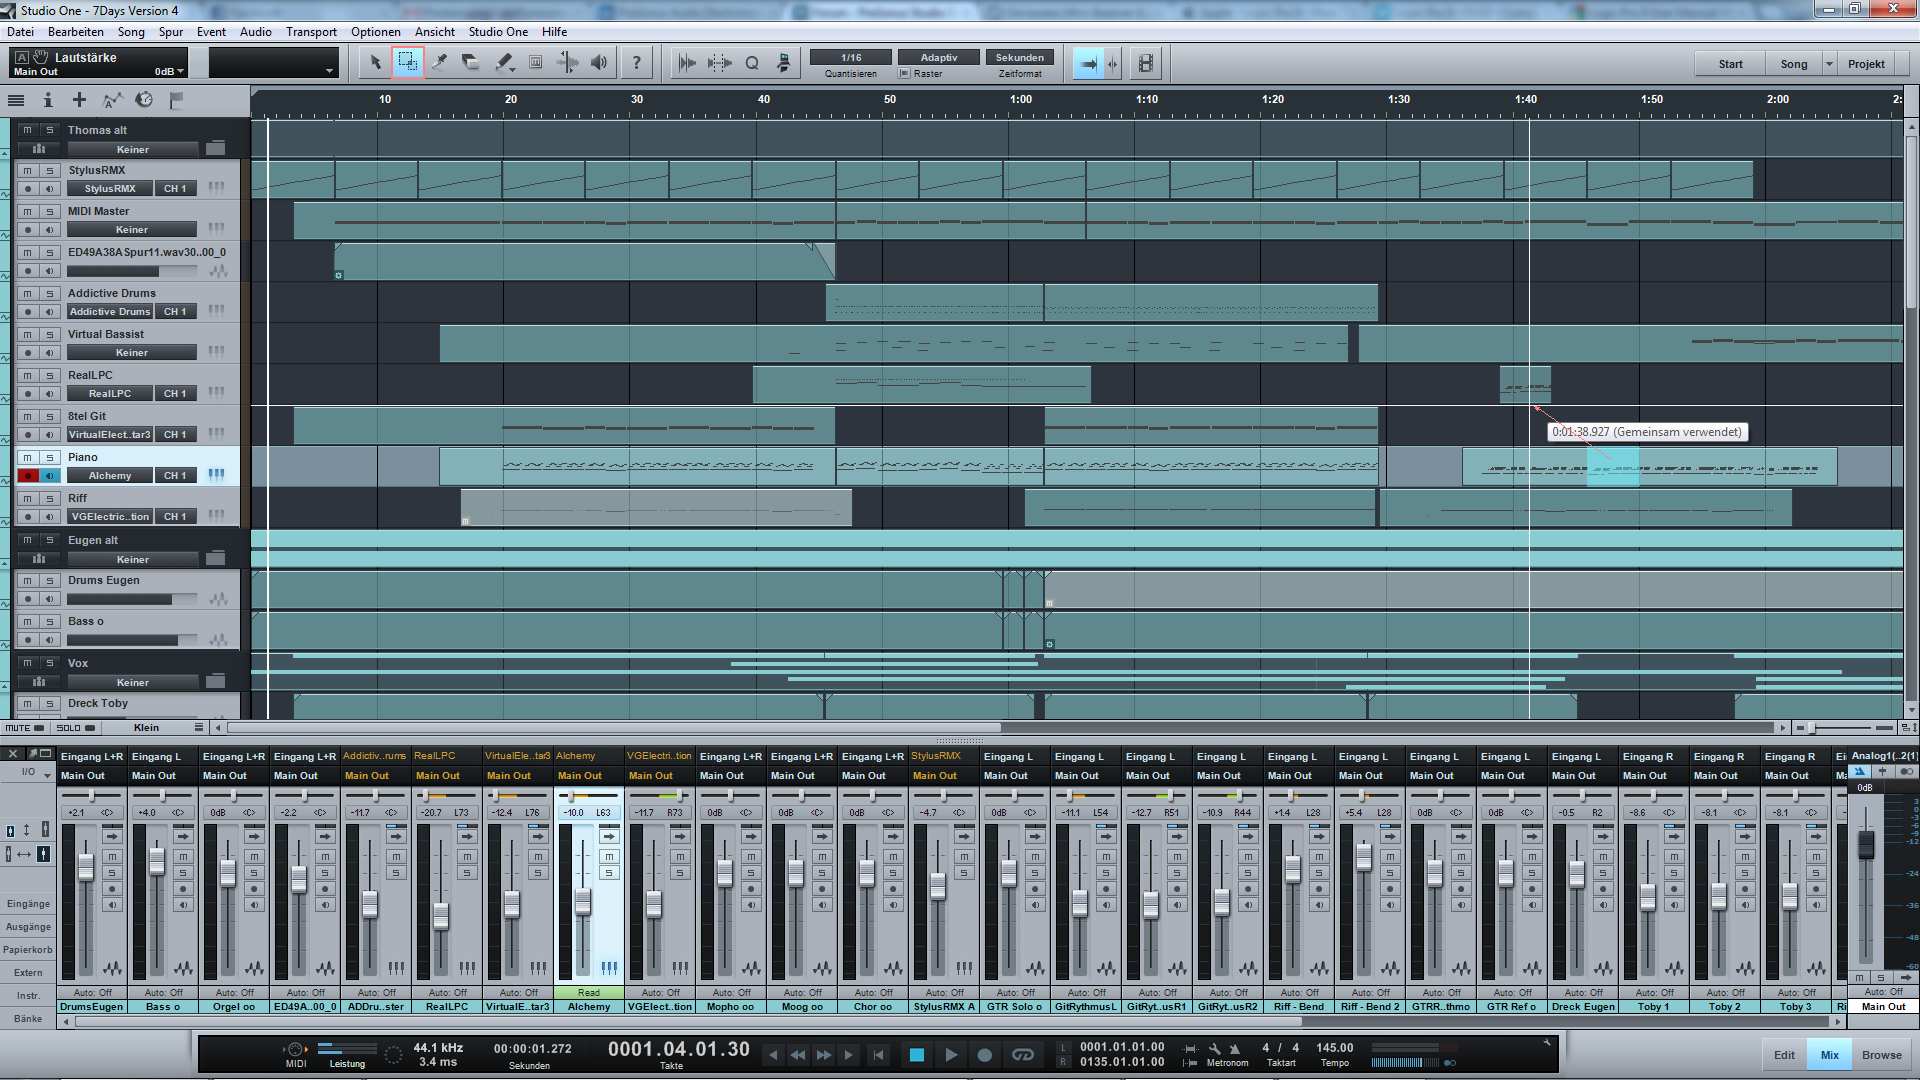Select the Listen speaker tool

pyautogui.click(x=599, y=63)
